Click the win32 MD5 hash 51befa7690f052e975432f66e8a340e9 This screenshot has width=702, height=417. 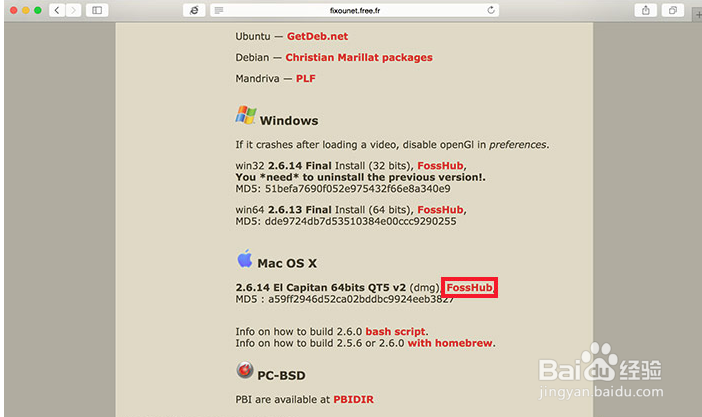358,189
